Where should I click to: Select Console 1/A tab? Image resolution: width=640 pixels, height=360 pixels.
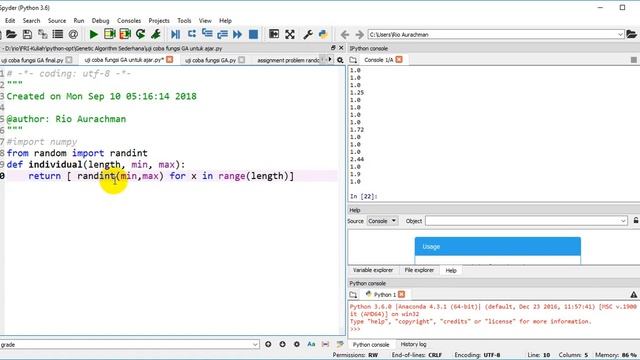pyautogui.click(x=378, y=60)
